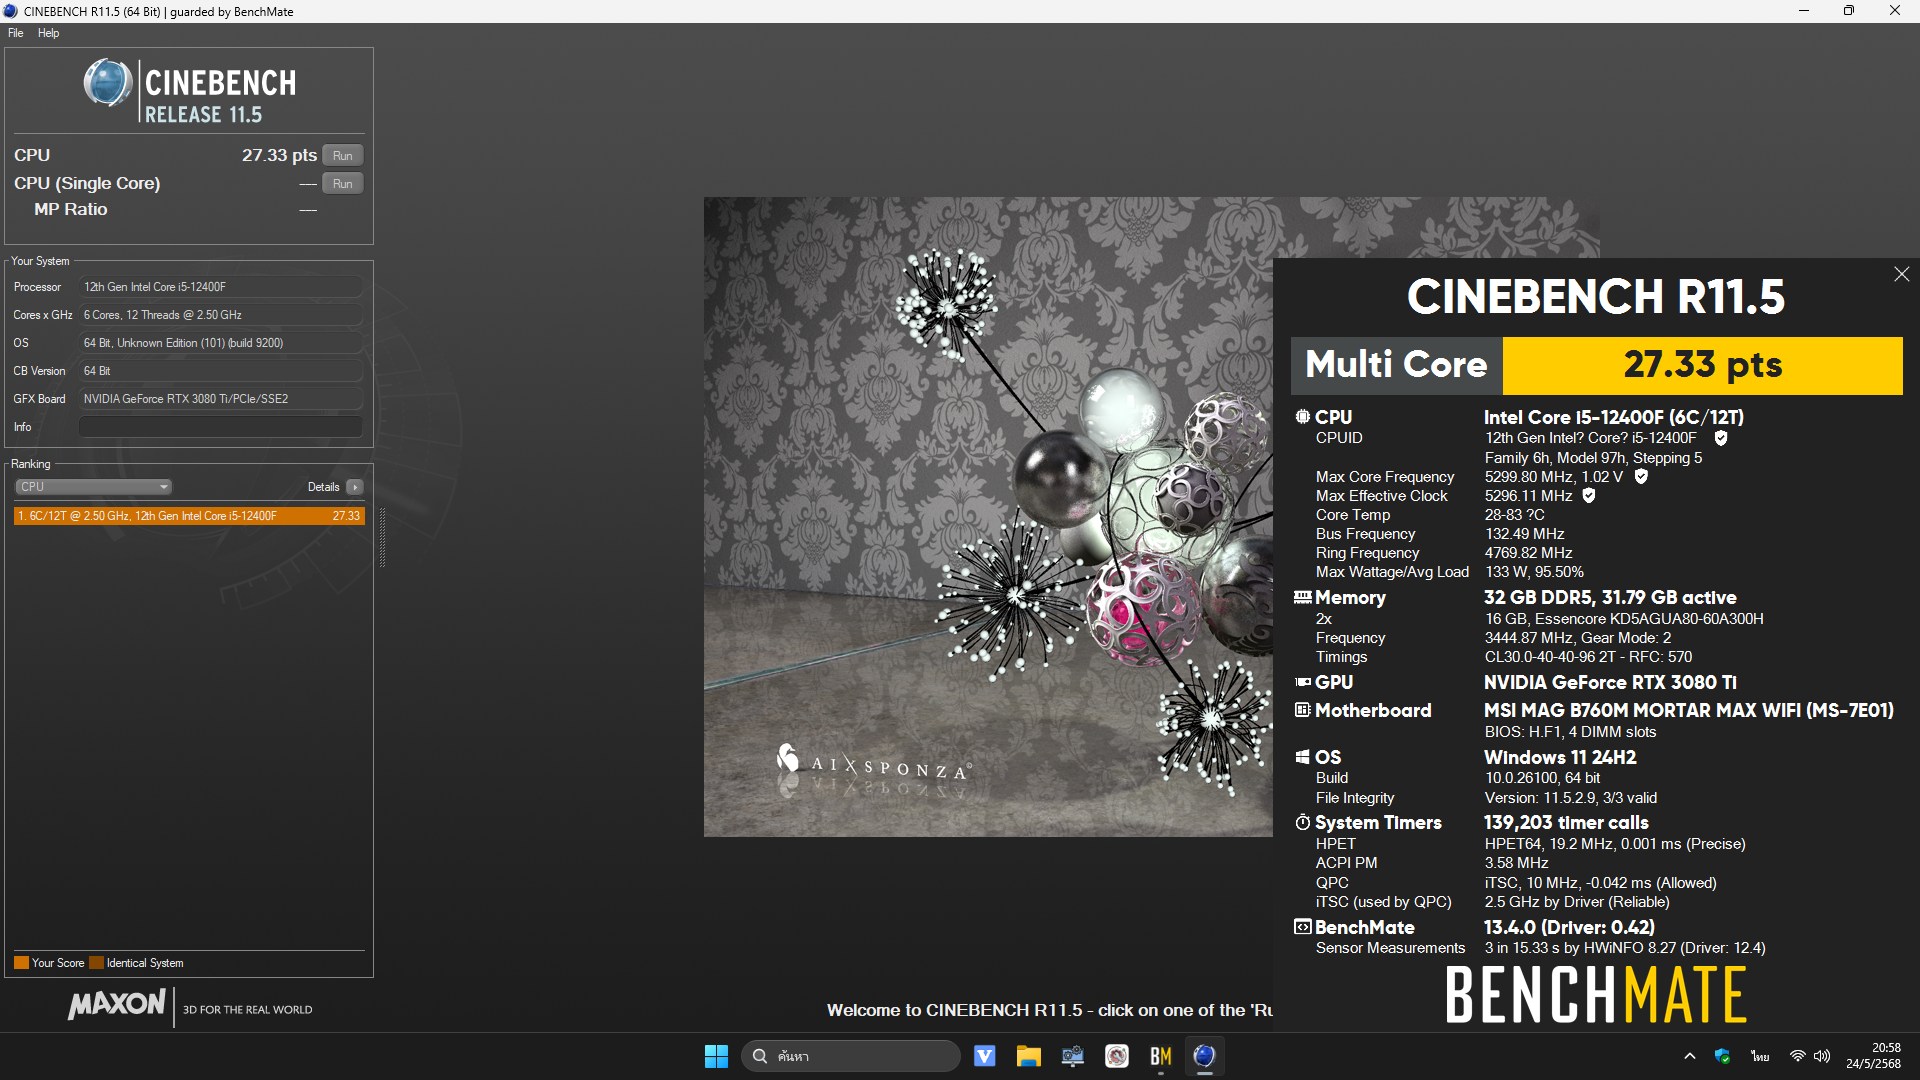Grab the ranking panel resize handle
The image size is (1920, 1080).
tap(382, 538)
